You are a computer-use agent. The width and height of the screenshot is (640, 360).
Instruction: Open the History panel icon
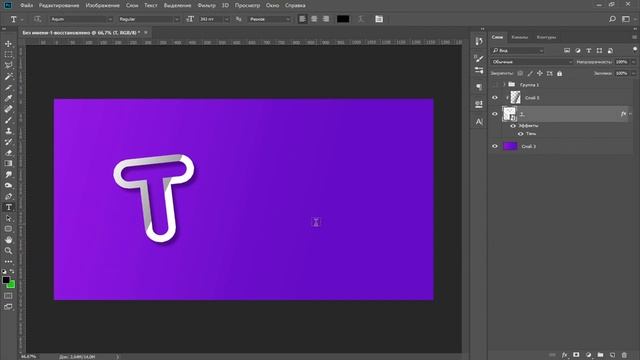[x=479, y=41]
